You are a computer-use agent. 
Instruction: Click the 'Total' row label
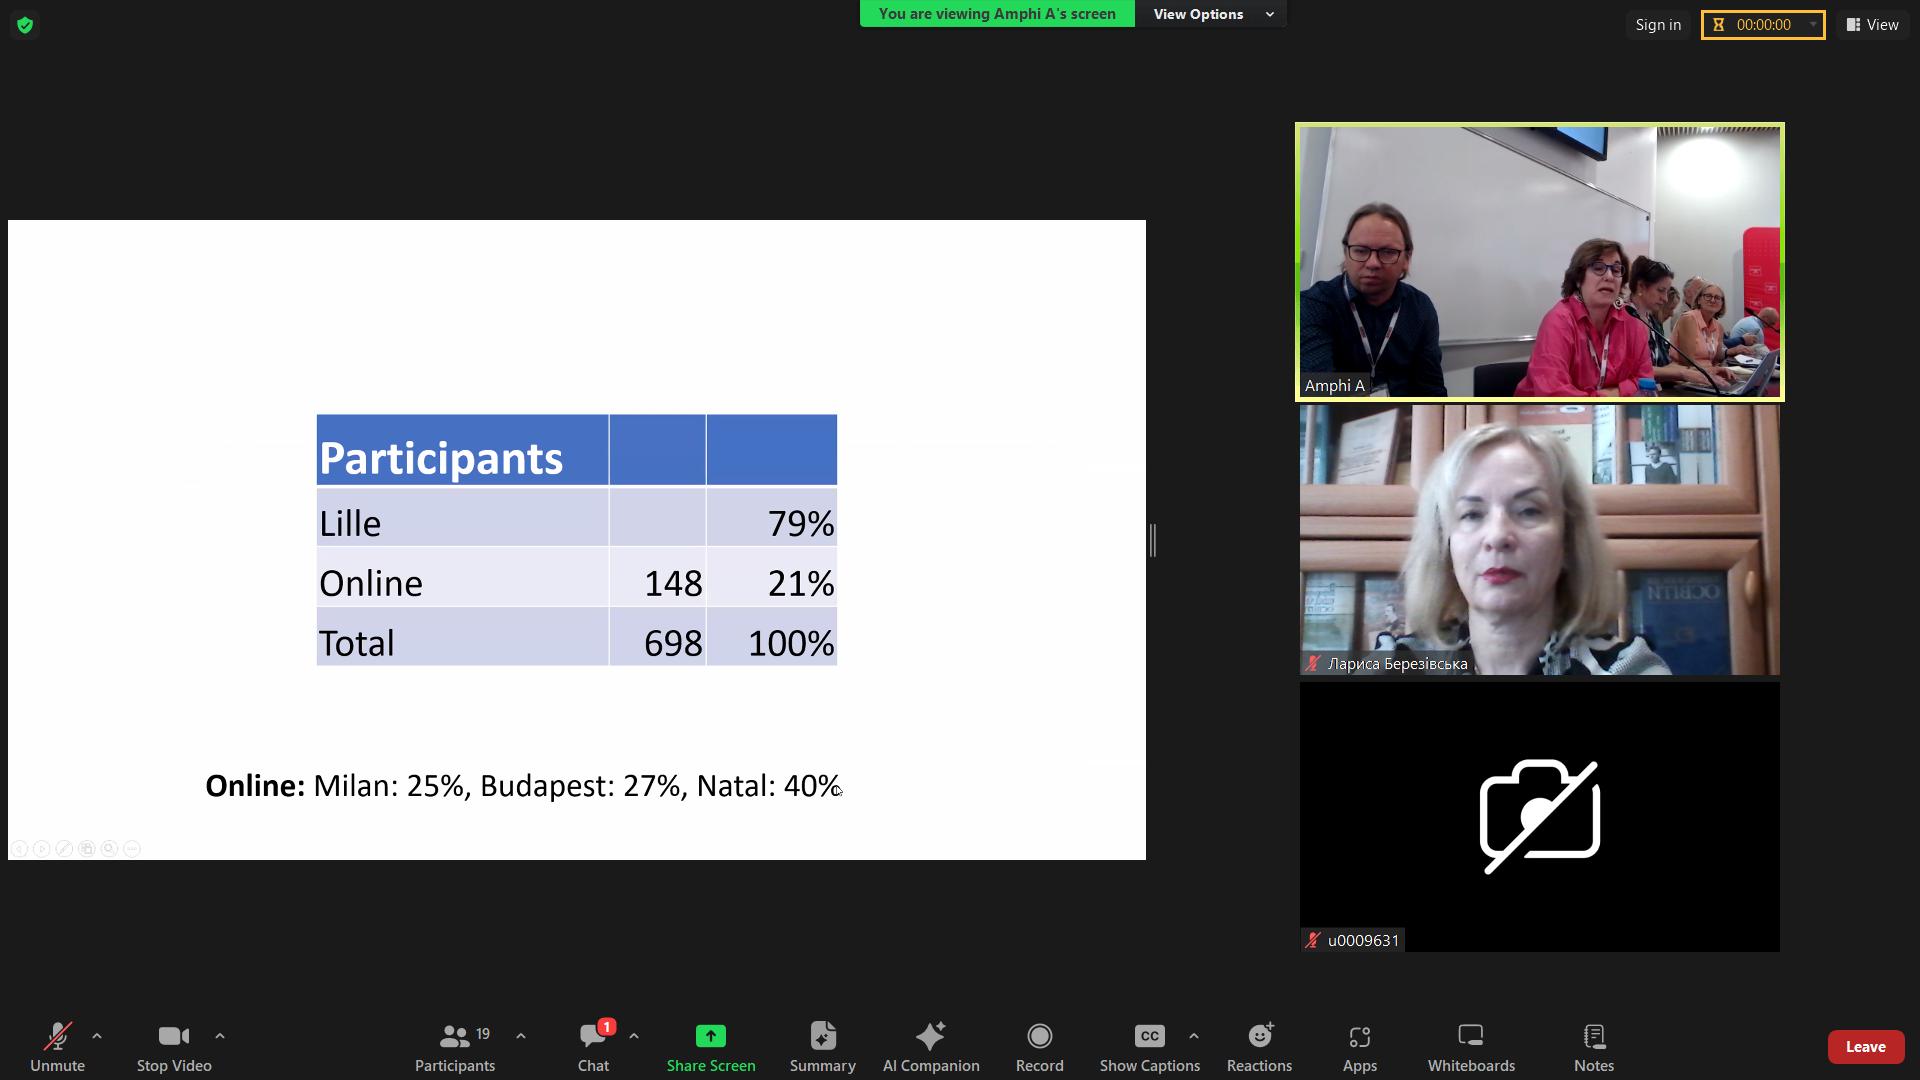[x=356, y=643]
